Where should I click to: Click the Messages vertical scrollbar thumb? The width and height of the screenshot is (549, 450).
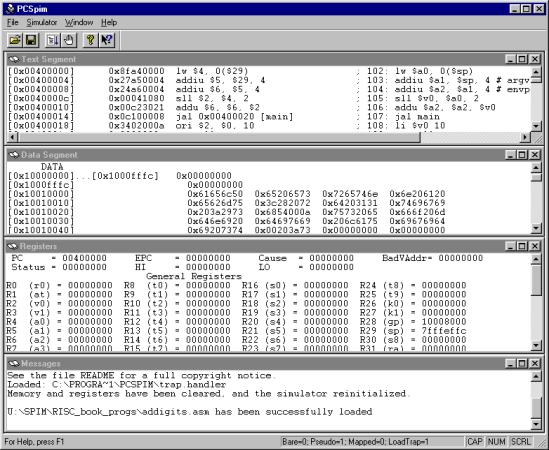(x=536, y=408)
